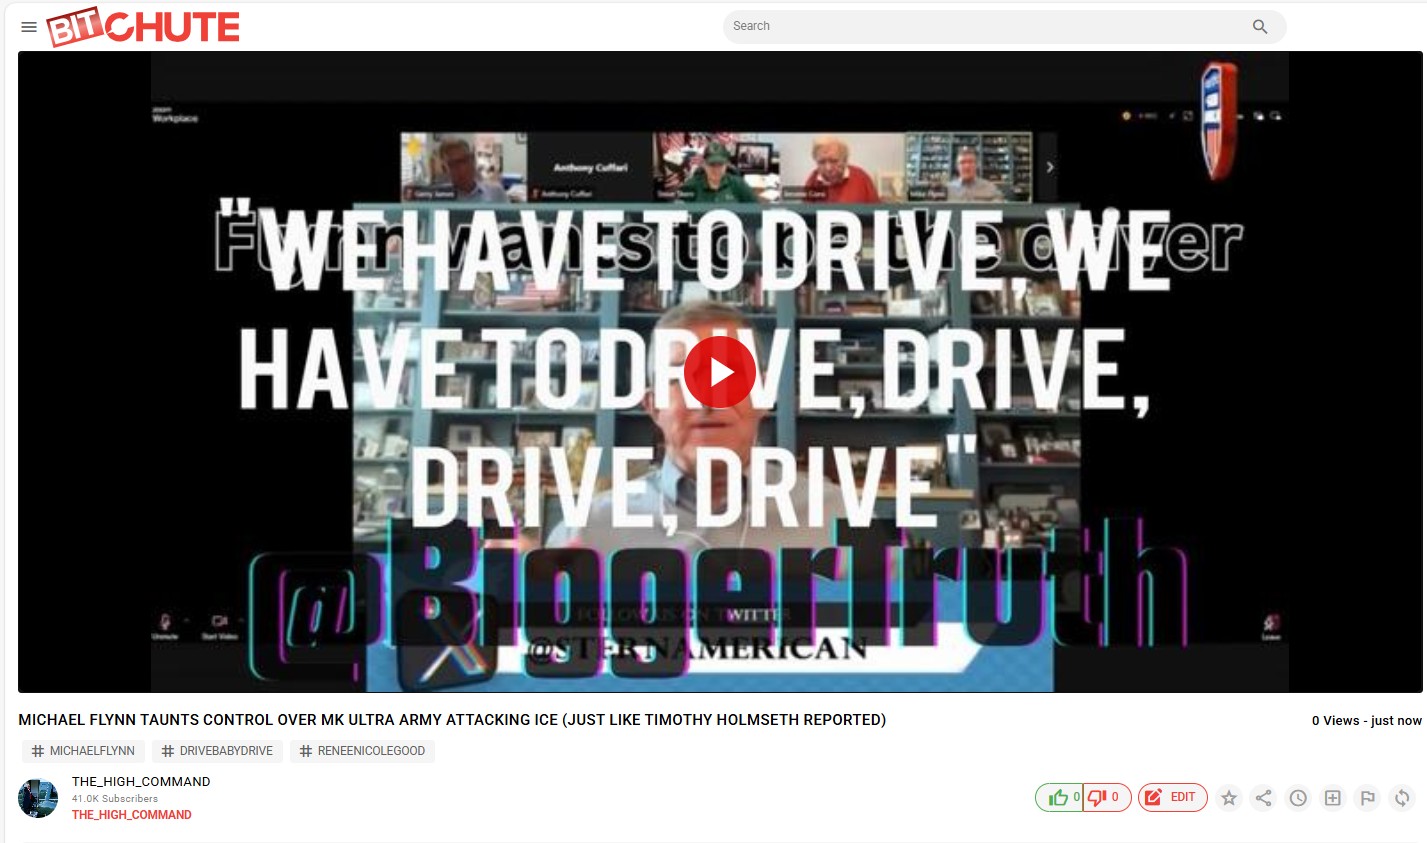Click the search magnifier icon
The width and height of the screenshot is (1427, 843).
coord(1260,27)
